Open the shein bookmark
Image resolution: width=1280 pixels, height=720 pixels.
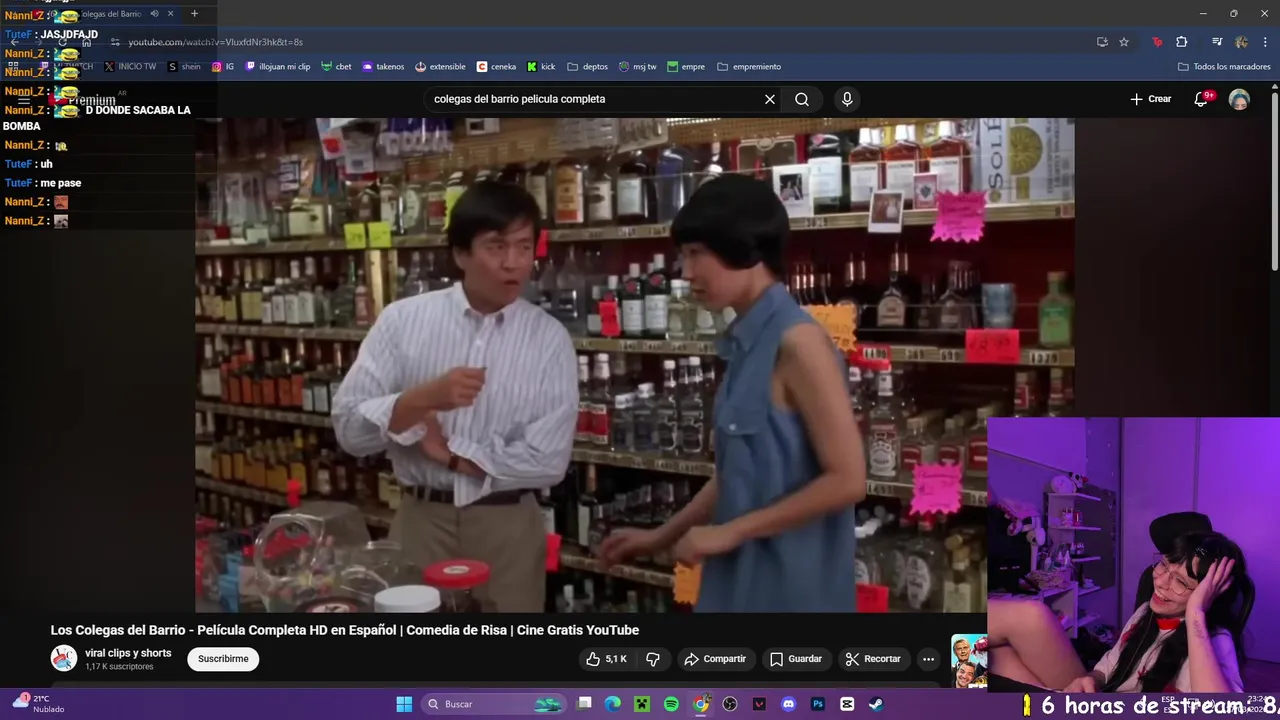point(184,67)
